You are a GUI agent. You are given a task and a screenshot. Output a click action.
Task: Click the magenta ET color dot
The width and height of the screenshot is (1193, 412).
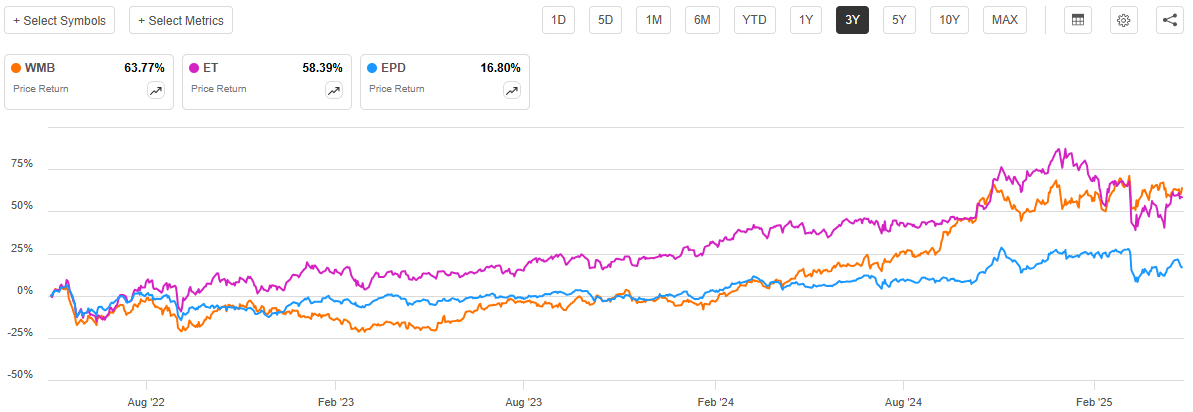(x=194, y=69)
